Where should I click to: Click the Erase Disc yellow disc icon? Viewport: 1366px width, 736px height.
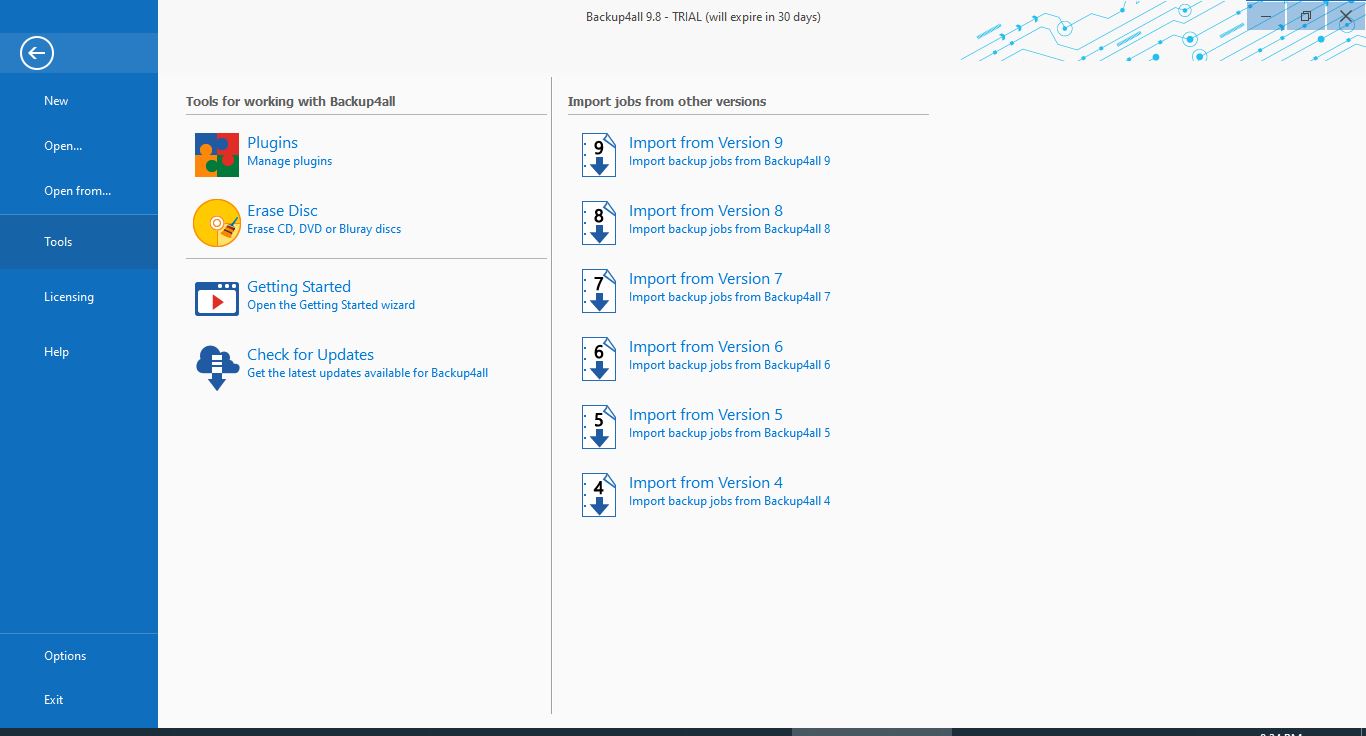(217, 223)
